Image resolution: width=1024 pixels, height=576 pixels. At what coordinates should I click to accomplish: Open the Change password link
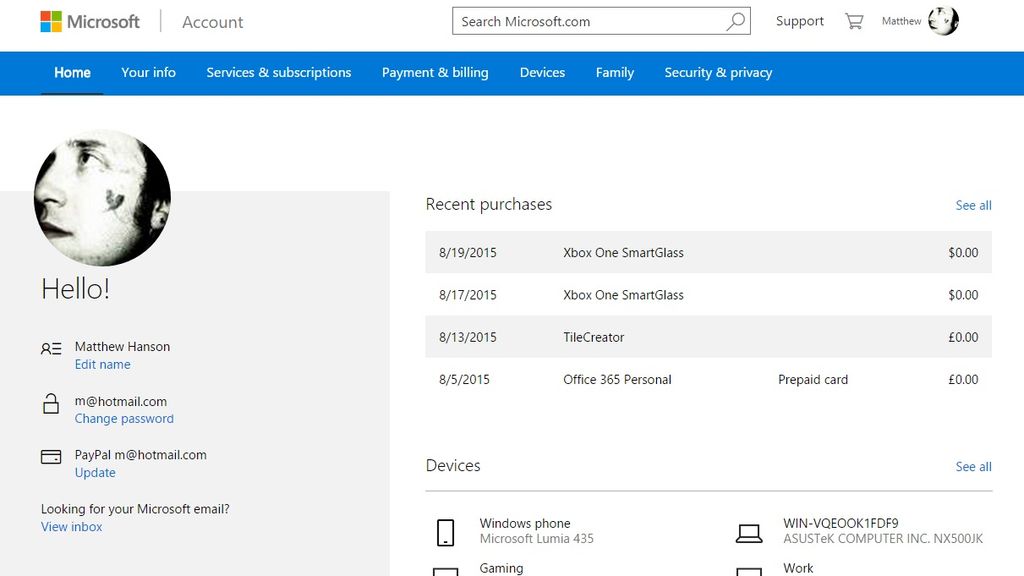click(x=124, y=418)
